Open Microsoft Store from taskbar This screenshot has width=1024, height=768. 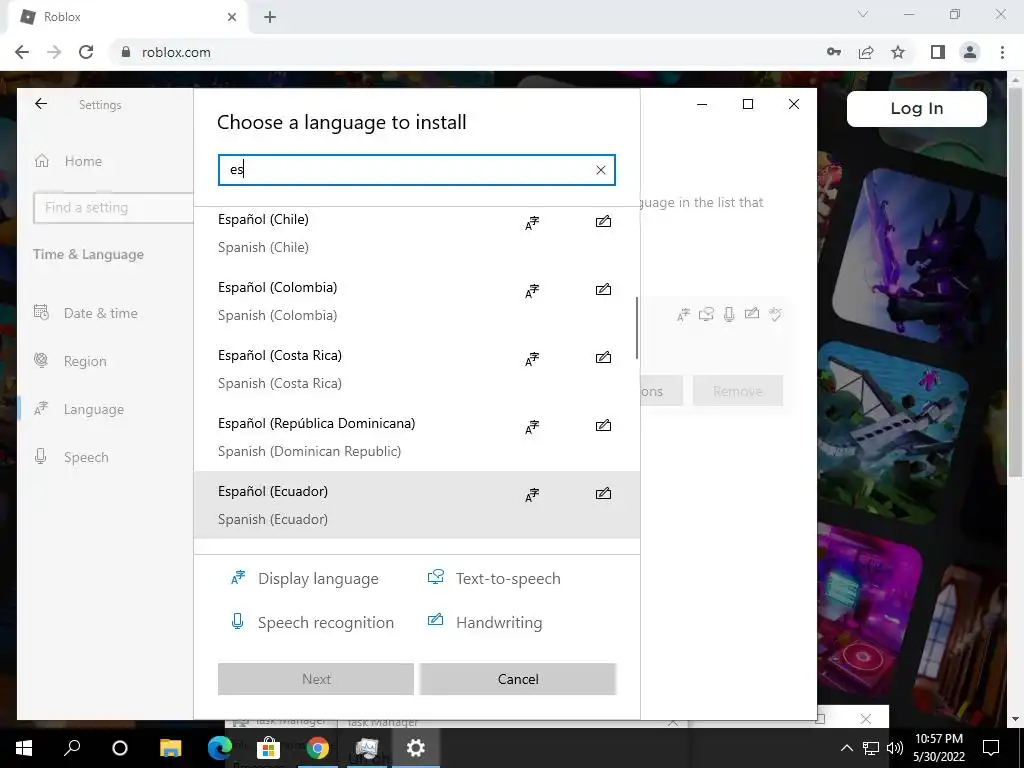click(x=268, y=748)
